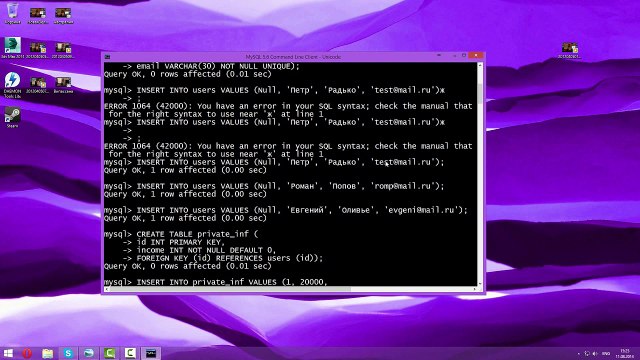Click the console vertical scrollbar thumb
This screenshot has height=360, width=640.
coord(480,94)
